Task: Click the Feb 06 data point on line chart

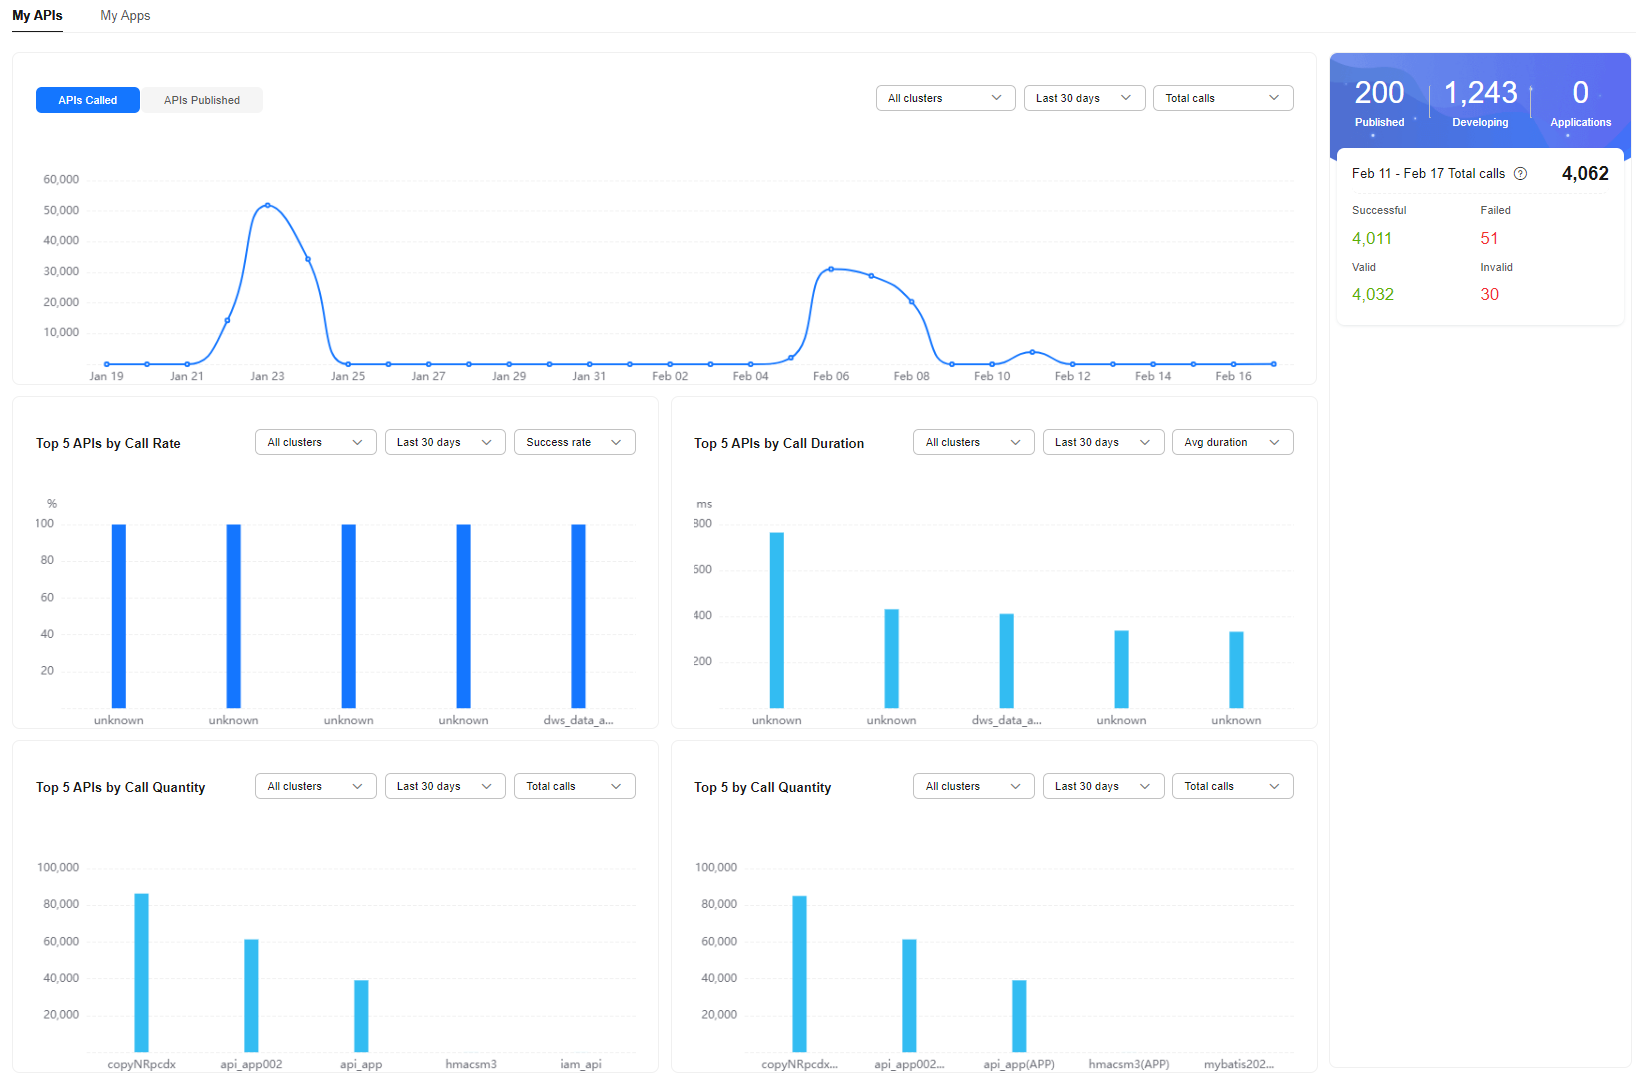Action: (831, 269)
